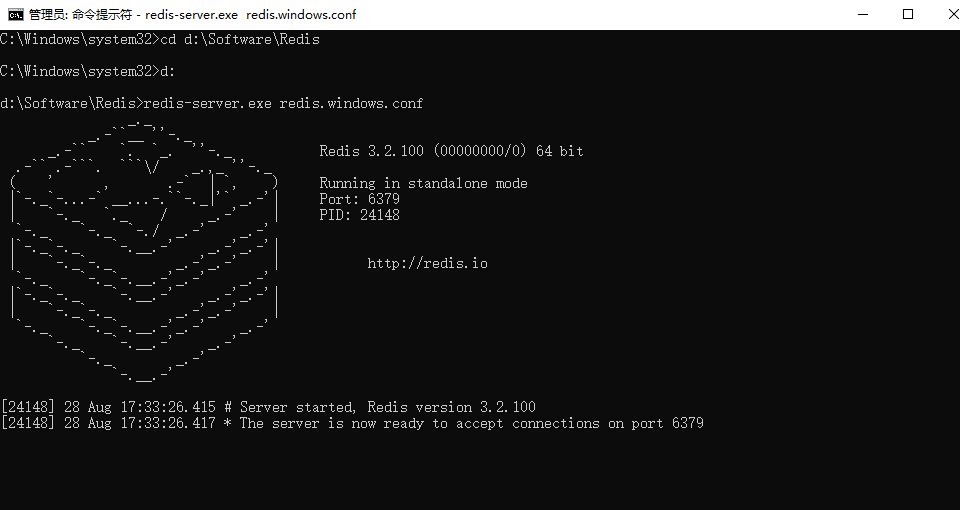
Task: Click the 'Port: 6379' text line
Action: tap(359, 199)
